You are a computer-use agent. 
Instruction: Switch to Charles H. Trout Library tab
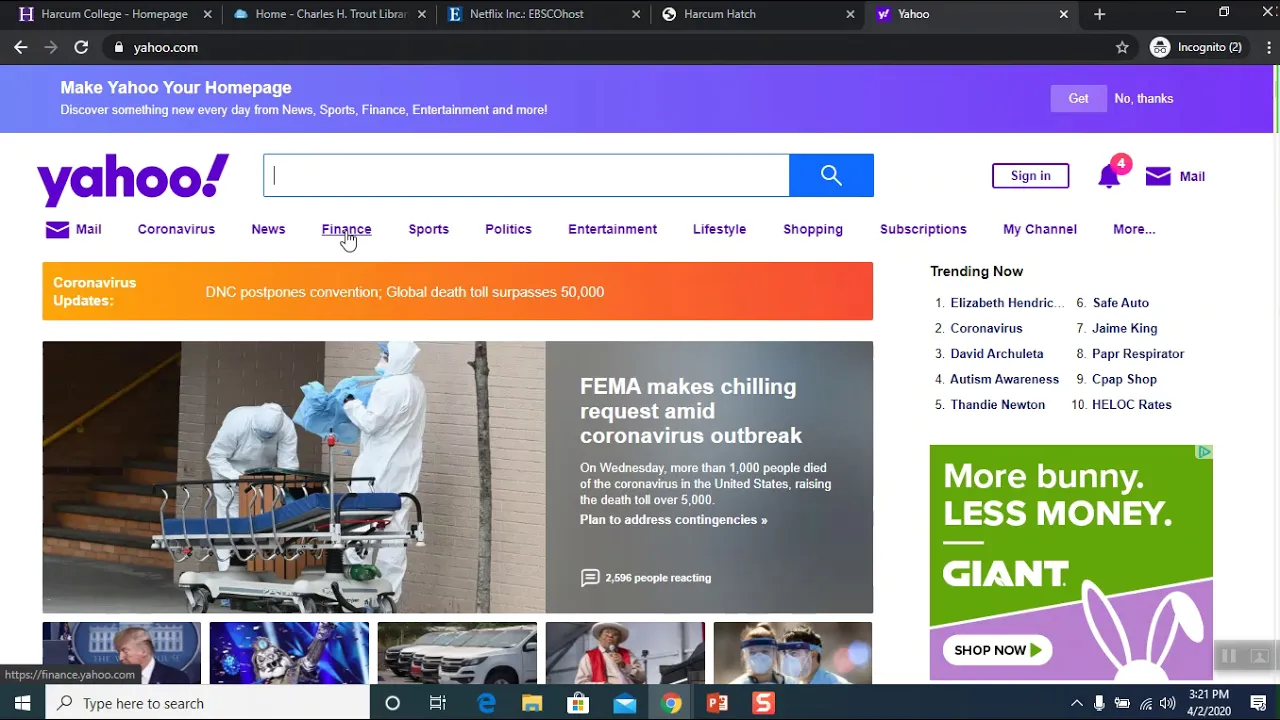pyautogui.click(x=329, y=14)
